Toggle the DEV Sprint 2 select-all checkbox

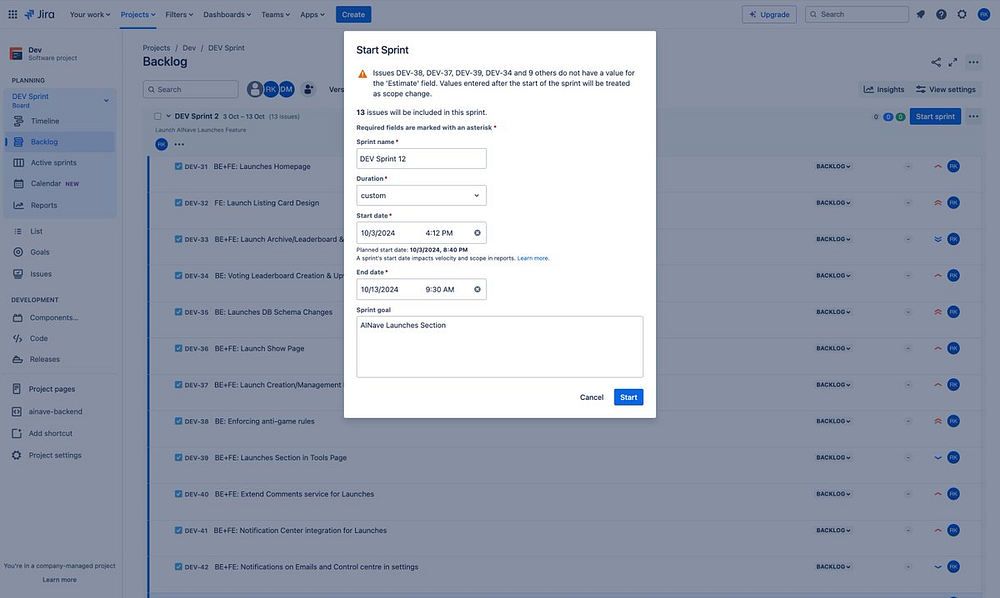coord(158,116)
